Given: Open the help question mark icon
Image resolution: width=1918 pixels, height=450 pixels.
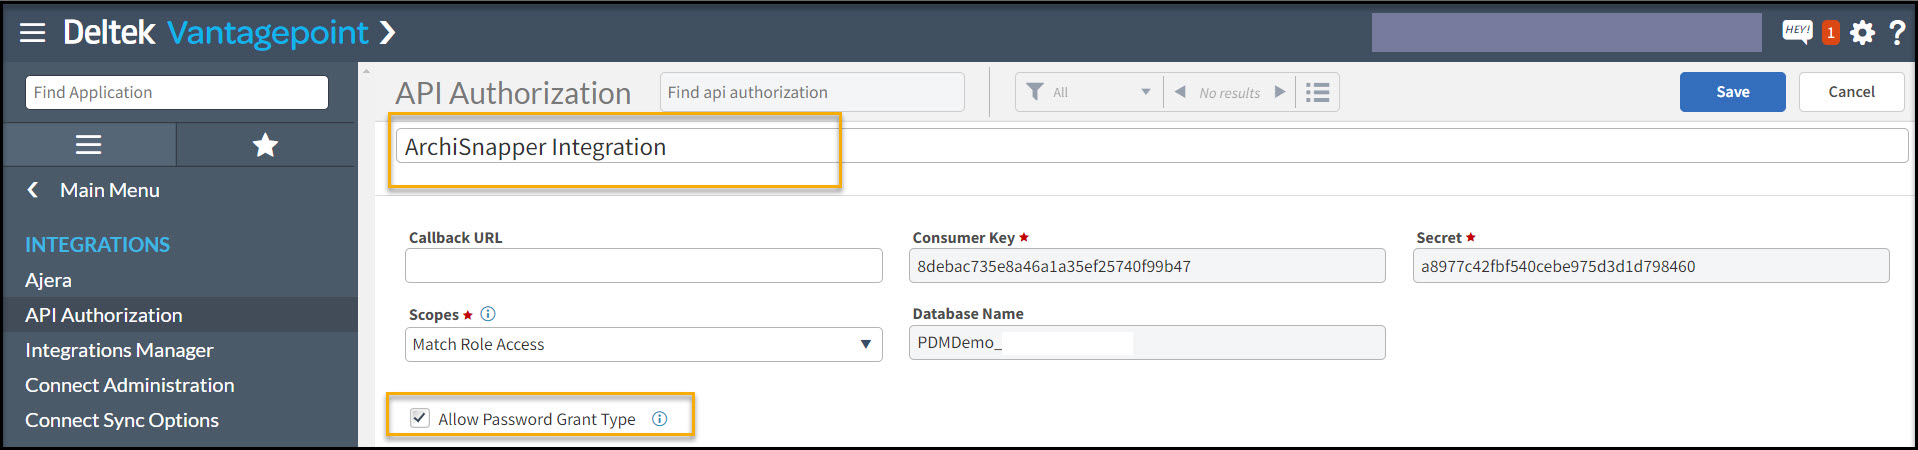Looking at the screenshot, I should pyautogui.click(x=1896, y=33).
